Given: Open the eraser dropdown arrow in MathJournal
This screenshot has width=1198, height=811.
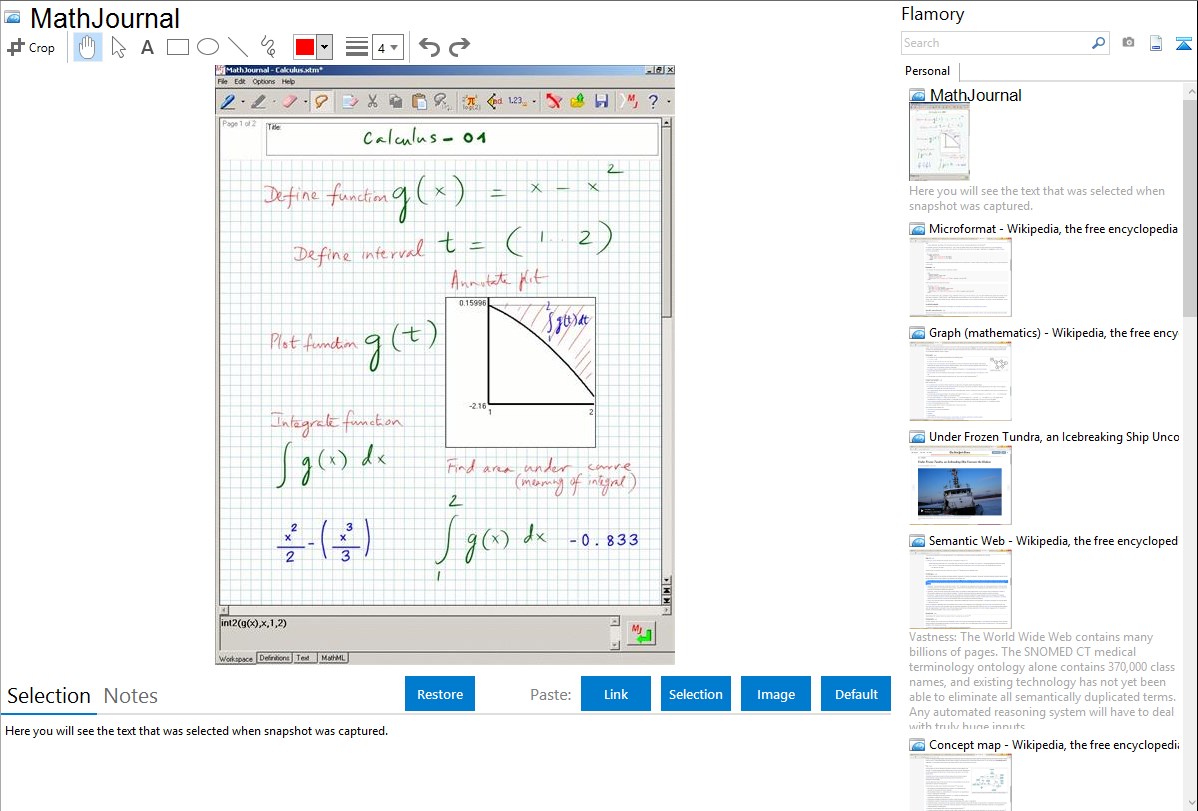Looking at the screenshot, I should click(305, 102).
